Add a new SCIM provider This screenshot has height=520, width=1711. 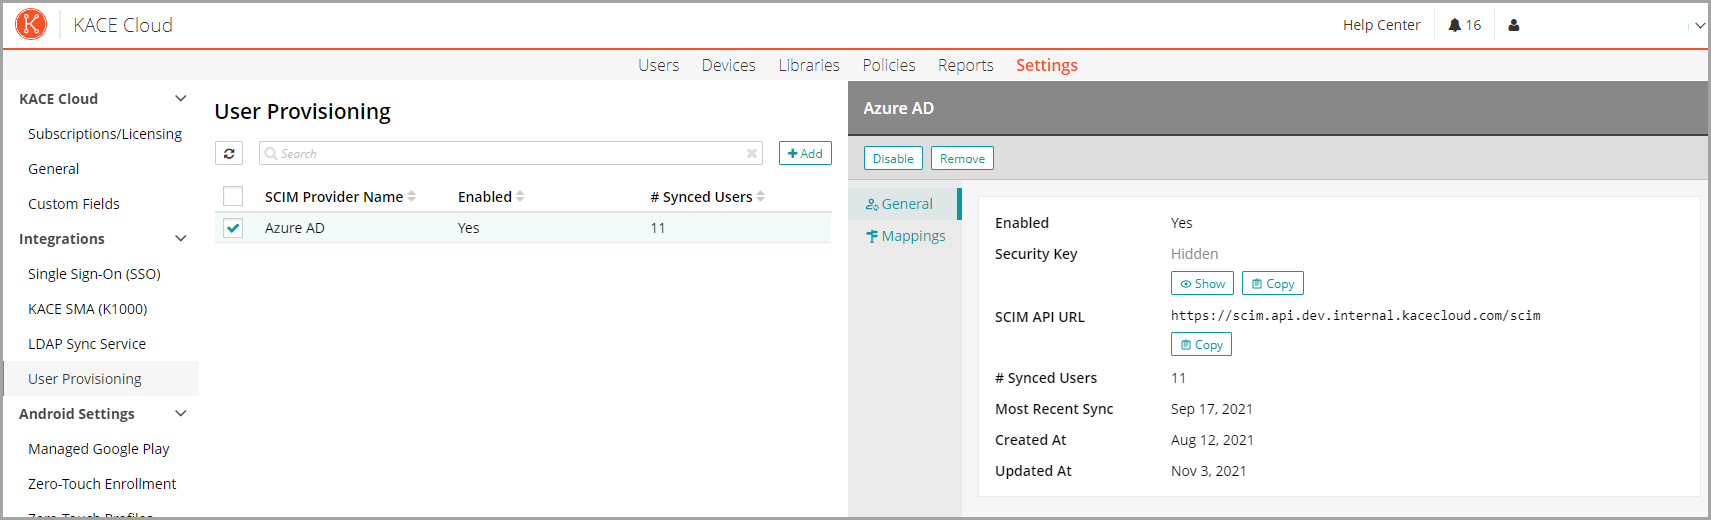point(805,153)
